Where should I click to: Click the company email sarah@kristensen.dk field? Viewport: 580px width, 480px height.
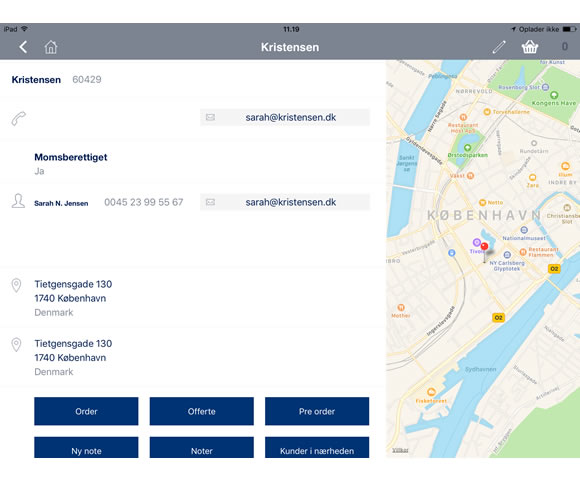pos(285,118)
